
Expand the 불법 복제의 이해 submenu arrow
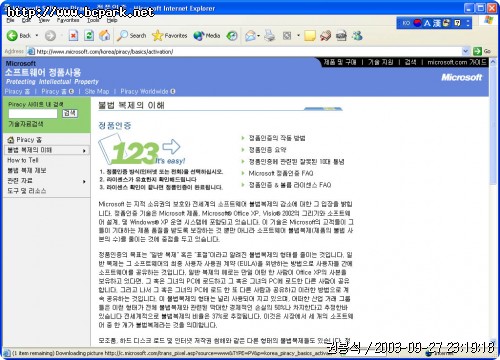point(84,151)
